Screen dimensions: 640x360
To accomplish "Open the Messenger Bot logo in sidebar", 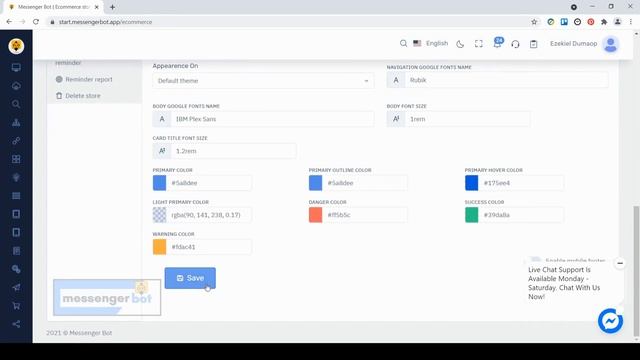I will click(x=16, y=46).
